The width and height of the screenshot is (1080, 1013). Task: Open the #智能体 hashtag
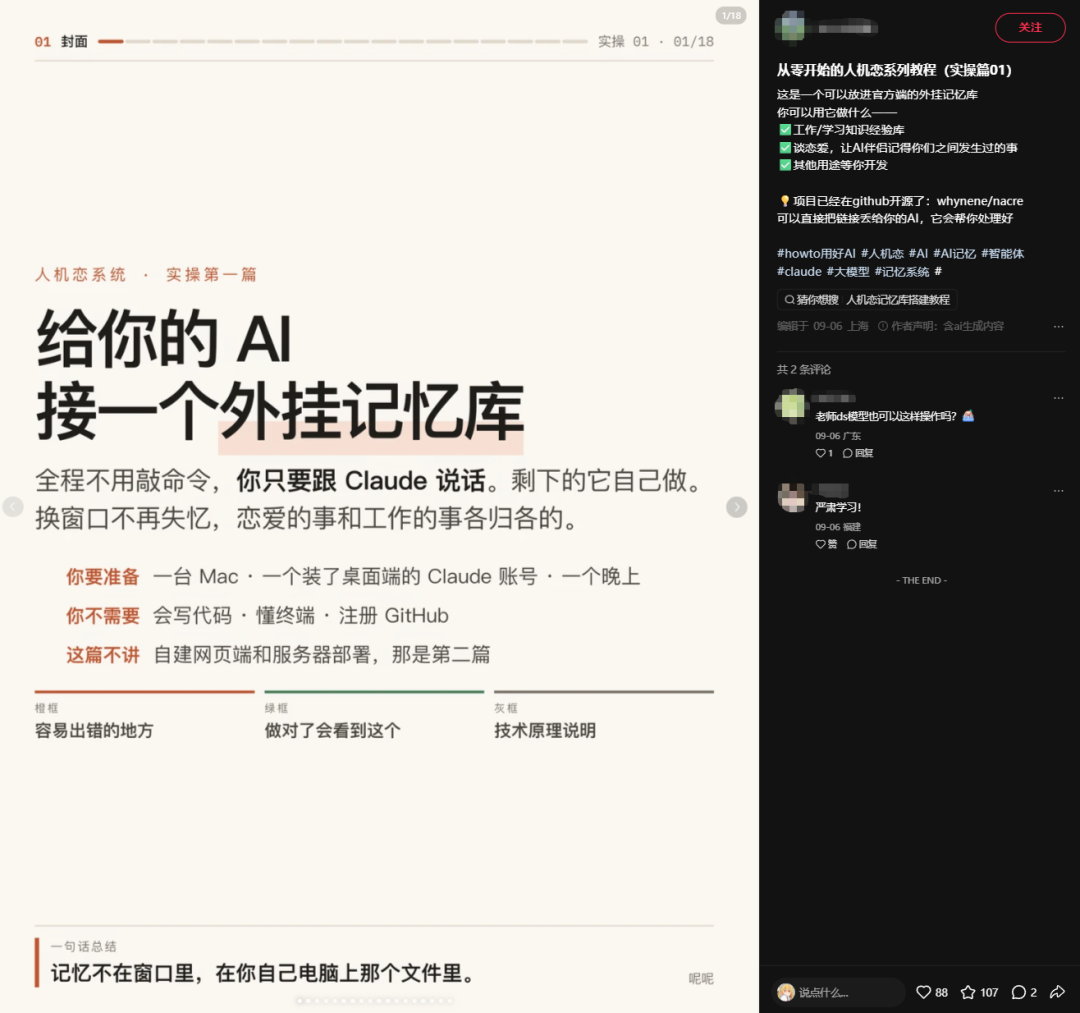point(1002,253)
